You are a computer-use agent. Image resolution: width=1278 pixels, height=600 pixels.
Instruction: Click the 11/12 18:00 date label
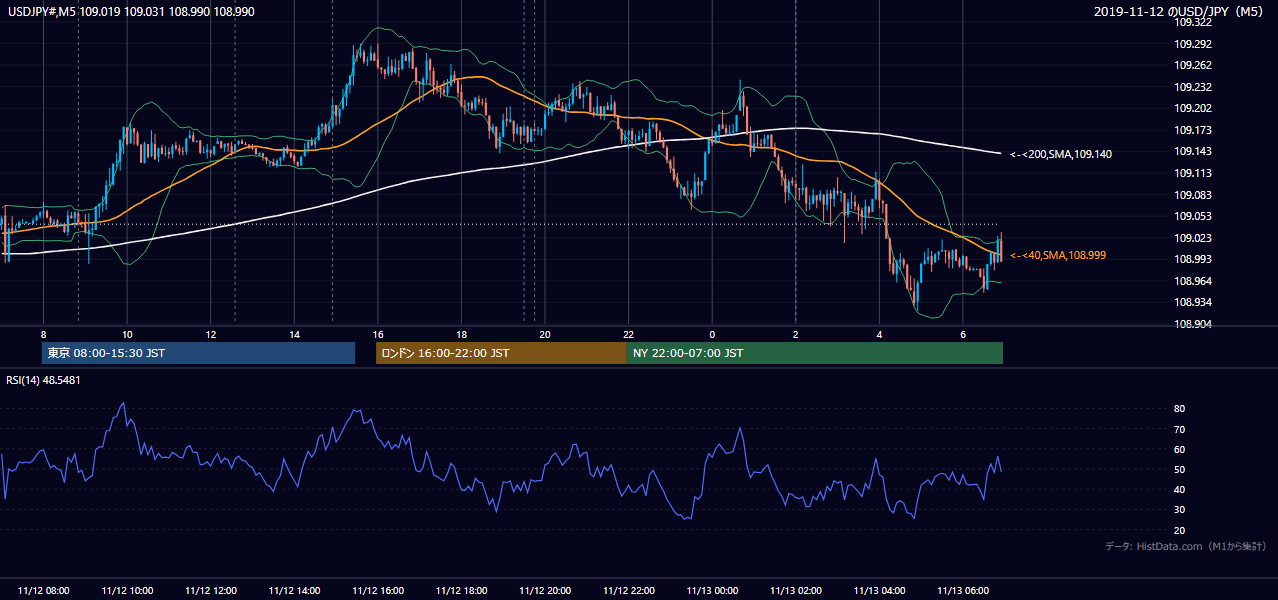pos(461,591)
